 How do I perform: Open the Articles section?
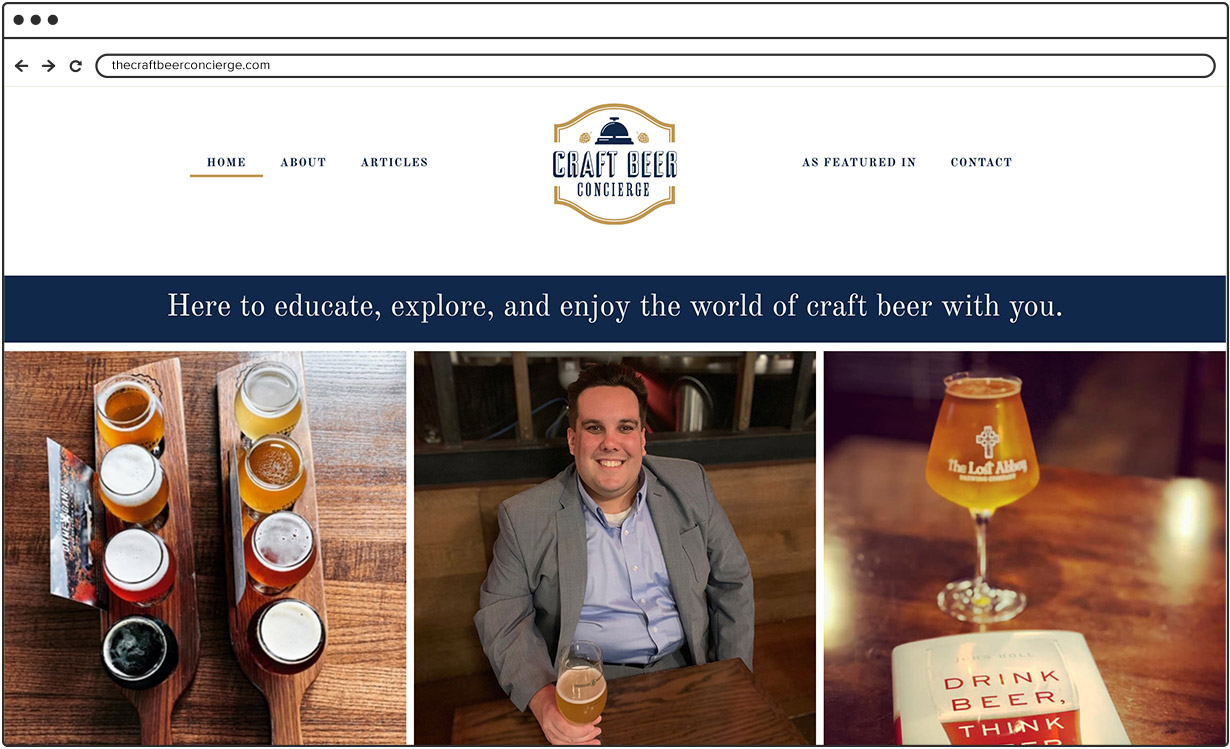(394, 162)
